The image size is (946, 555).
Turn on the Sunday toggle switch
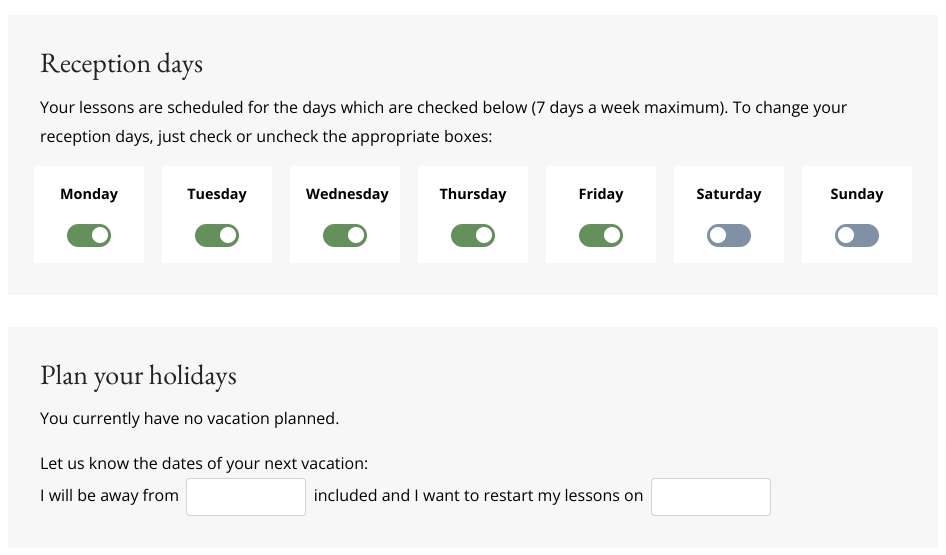(x=857, y=236)
